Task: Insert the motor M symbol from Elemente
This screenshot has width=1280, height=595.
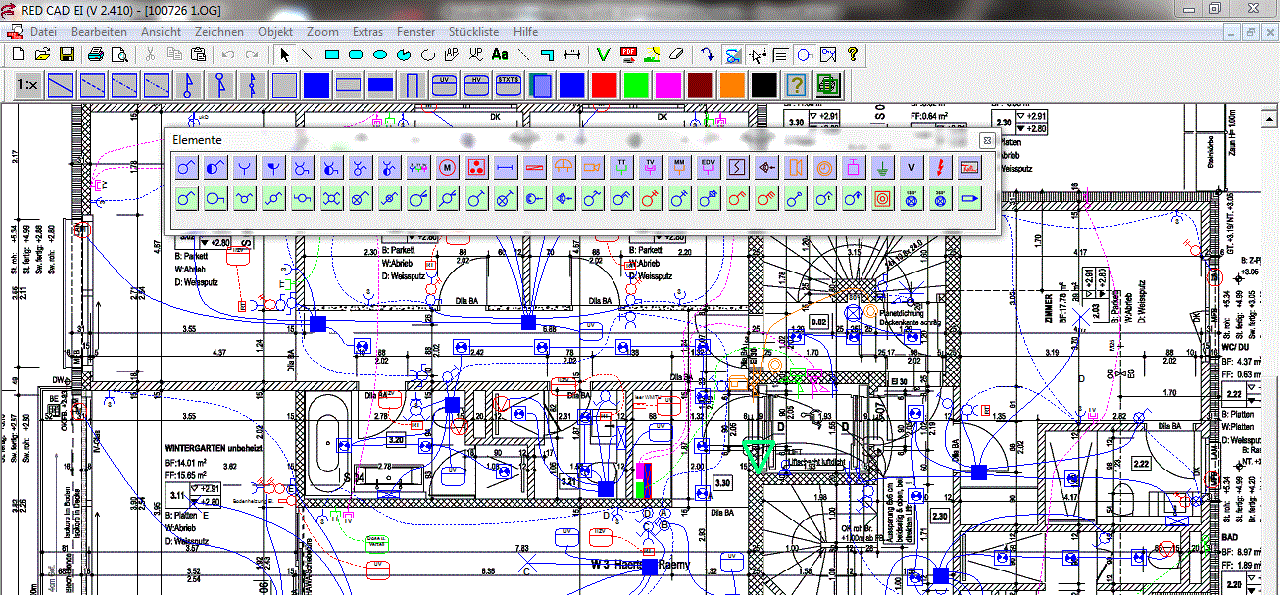Action: pos(448,167)
